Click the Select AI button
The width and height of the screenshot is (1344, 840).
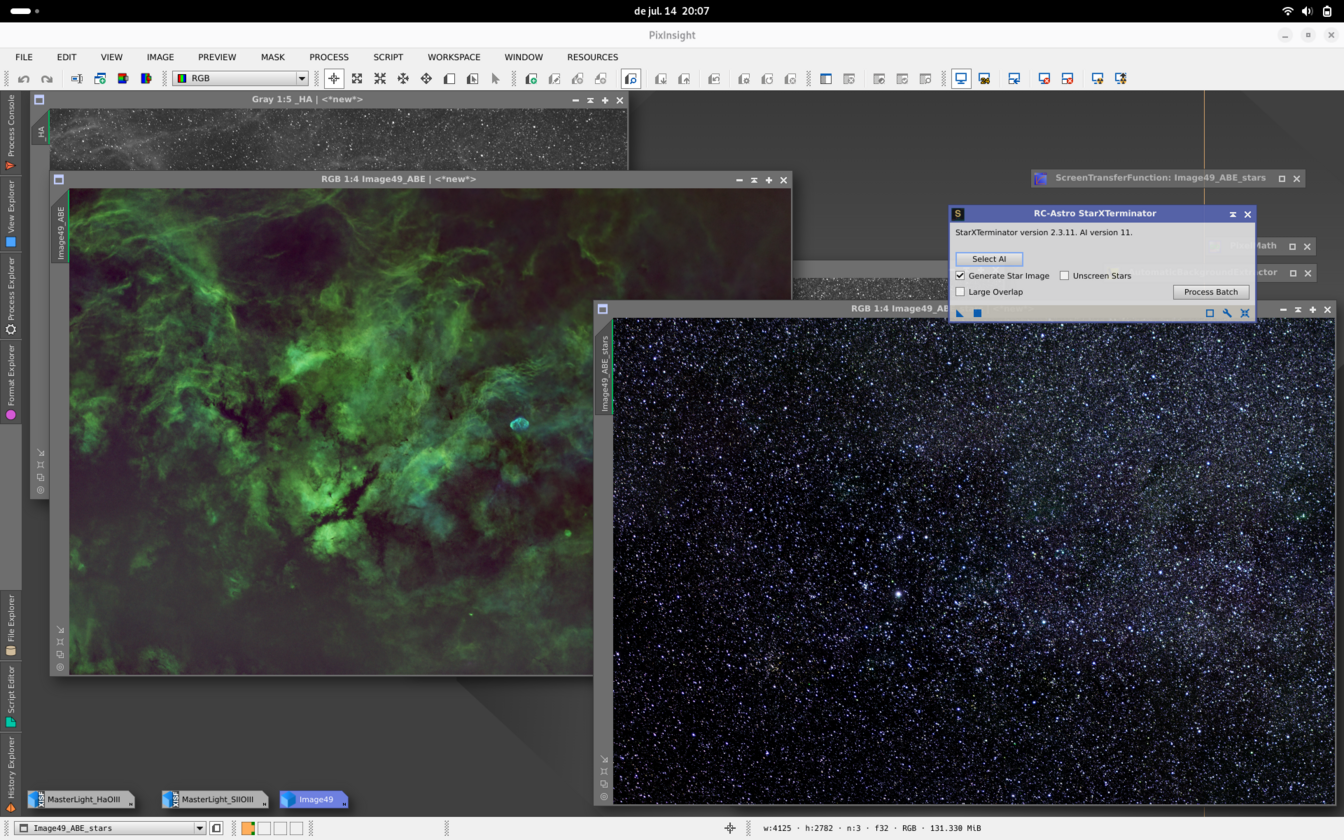(x=989, y=259)
